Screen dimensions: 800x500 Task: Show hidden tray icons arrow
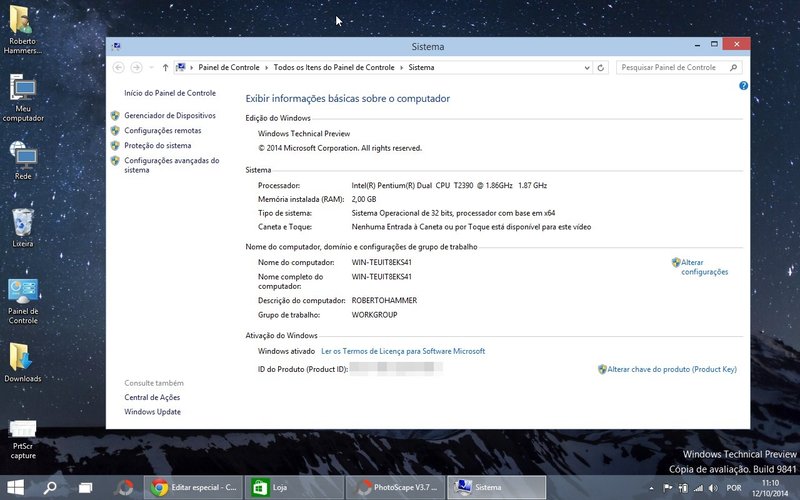pyautogui.click(x=651, y=488)
